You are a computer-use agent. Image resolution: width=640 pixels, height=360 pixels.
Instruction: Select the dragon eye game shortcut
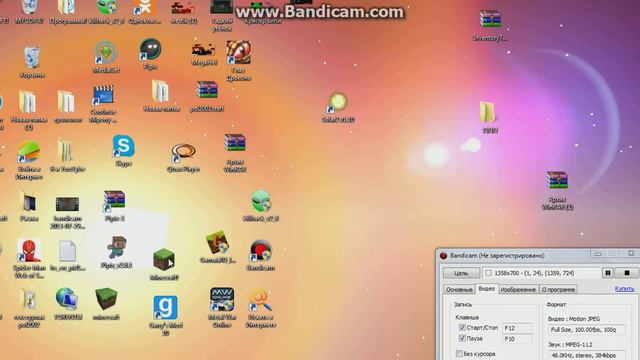tap(238, 52)
